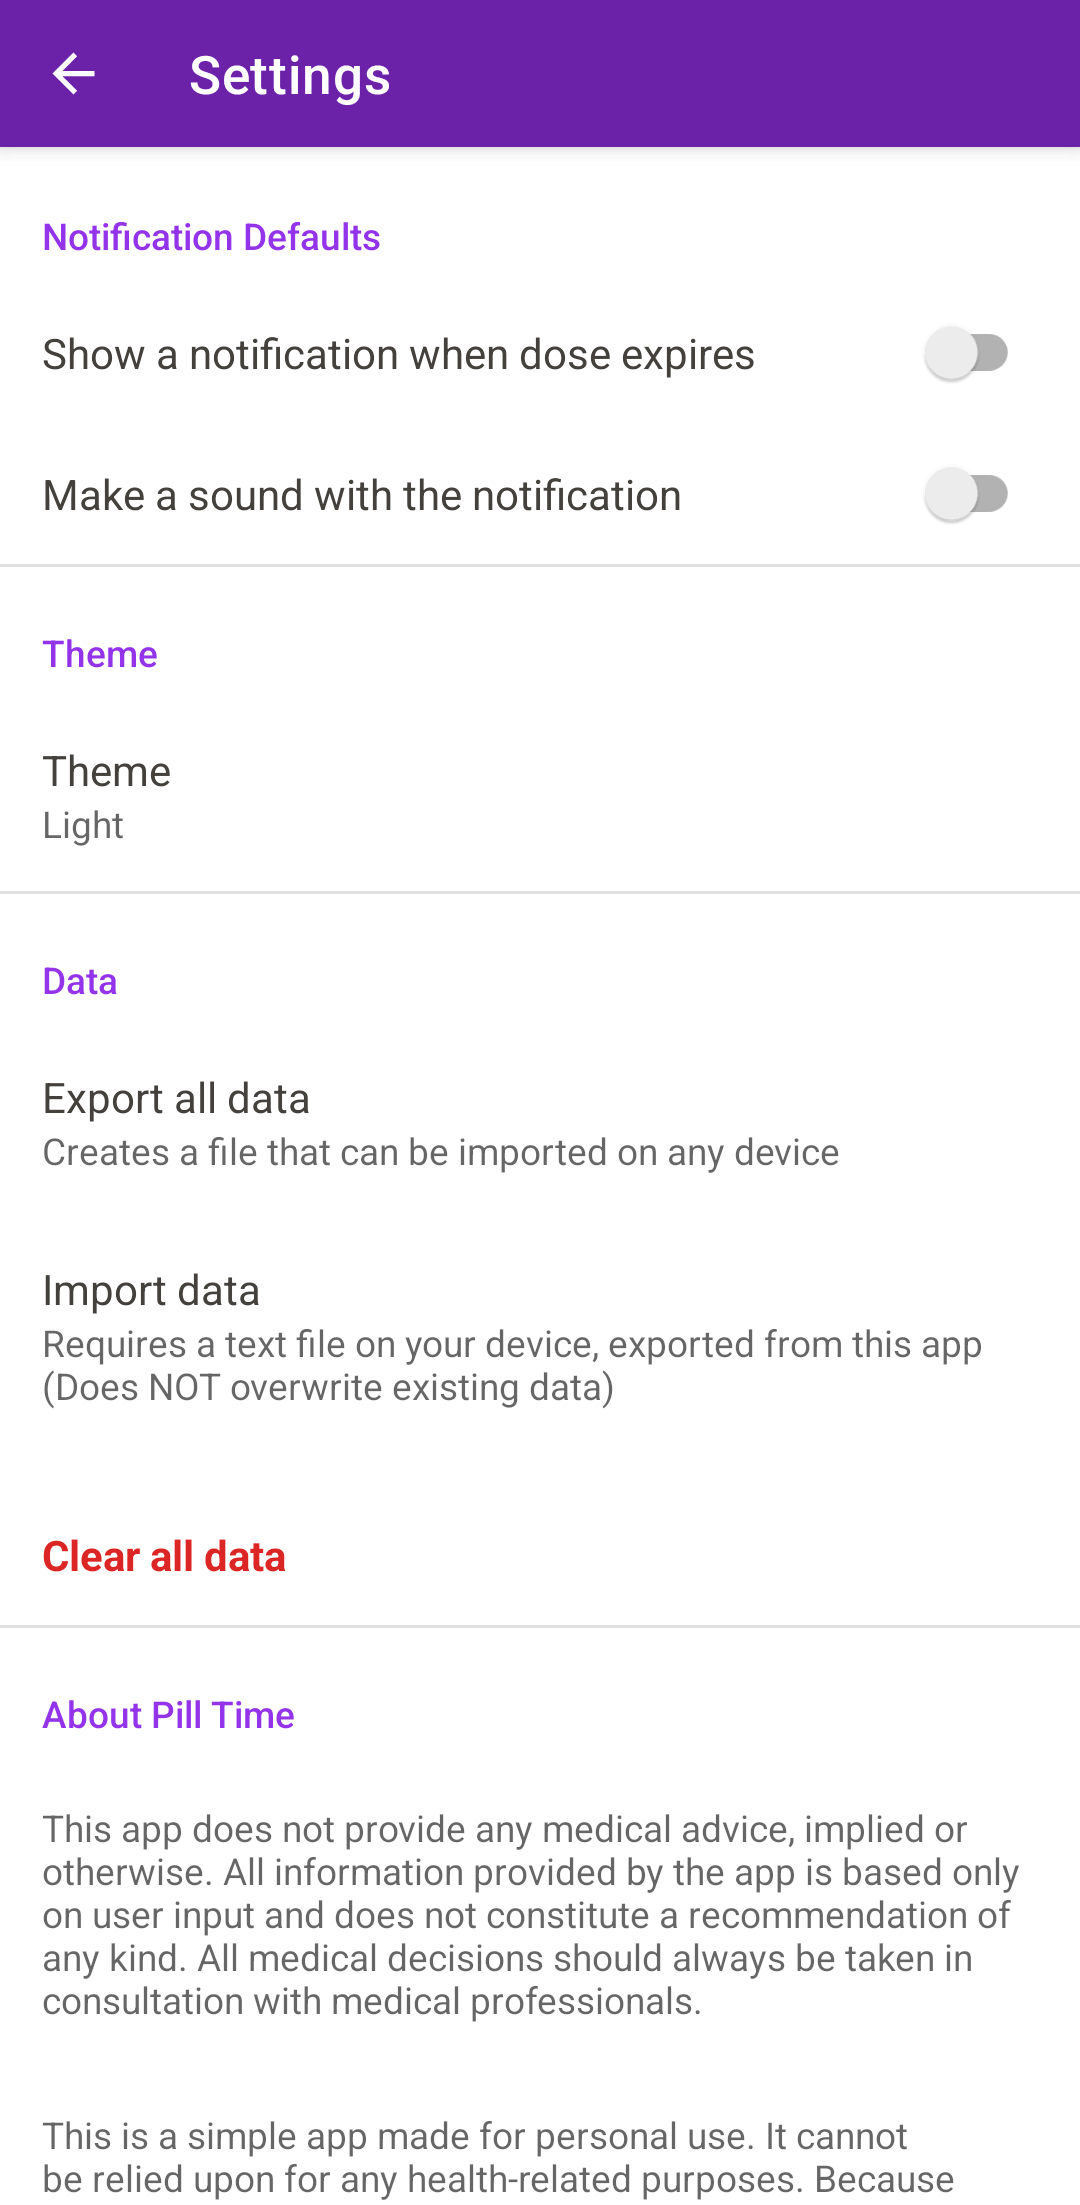1080x2205 pixels.
Task: Click the '(Does NOT overwrite existing data)' note
Action: click(x=328, y=1388)
